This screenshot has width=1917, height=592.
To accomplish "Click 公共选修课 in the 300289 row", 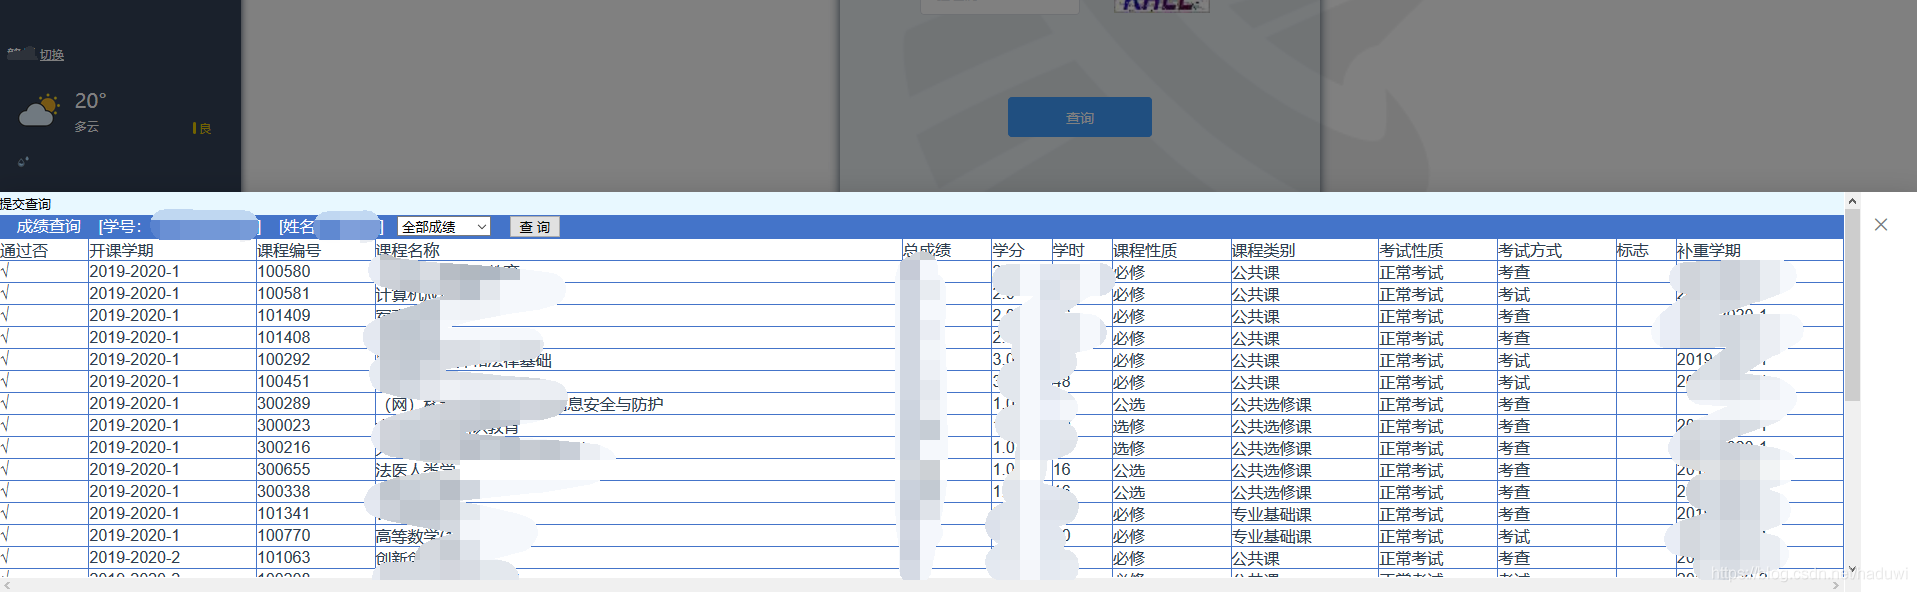I will click(1271, 405).
